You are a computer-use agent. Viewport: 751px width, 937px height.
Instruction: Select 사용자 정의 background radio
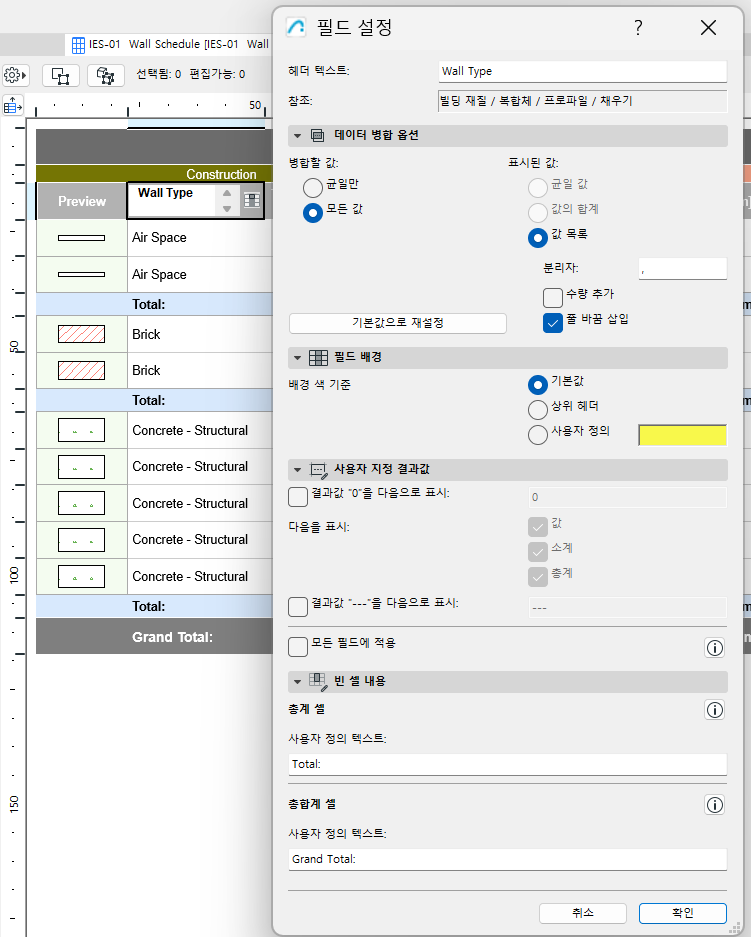point(538,435)
